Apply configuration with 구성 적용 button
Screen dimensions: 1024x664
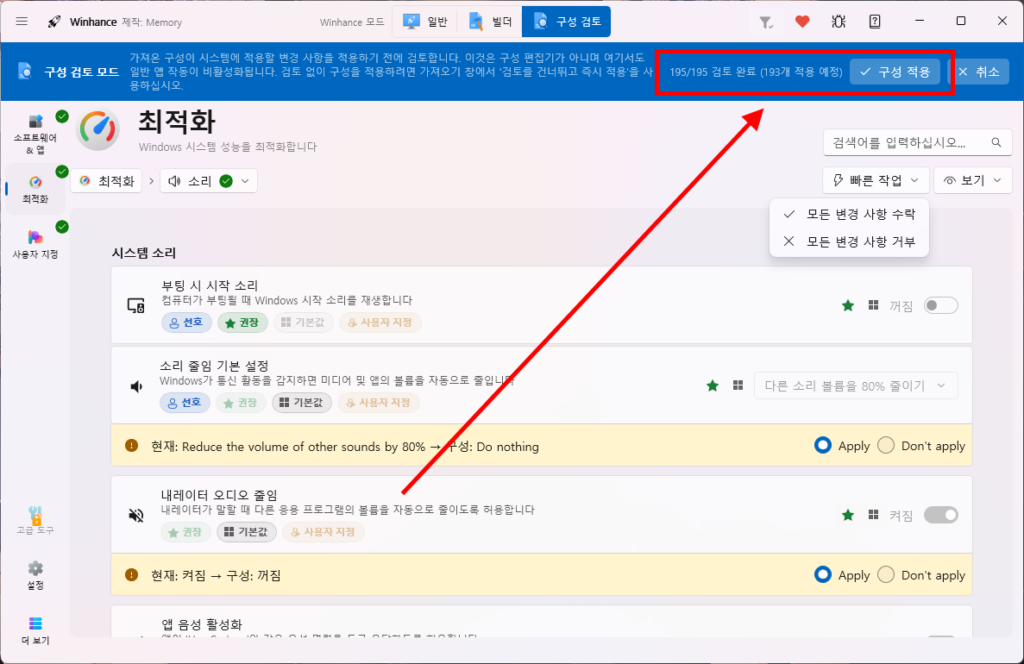pos(895,72)
